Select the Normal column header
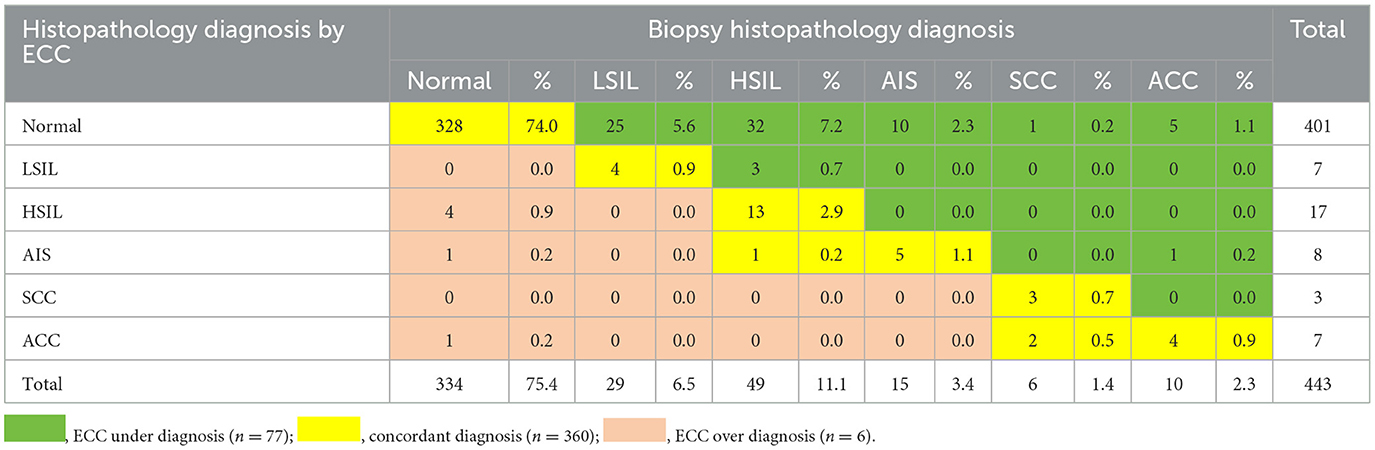The width and height of the screenshot is (1375, 450). coord(450,81)
